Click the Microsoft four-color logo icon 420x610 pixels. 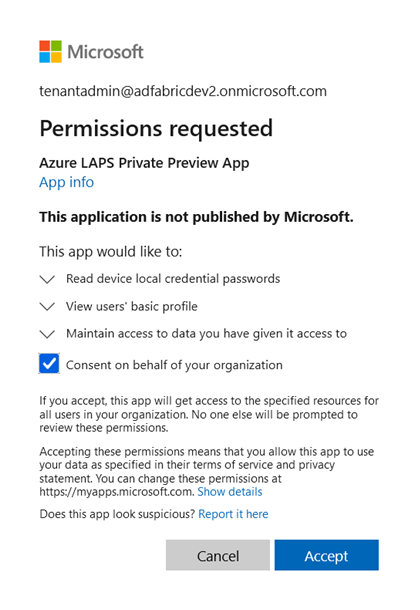(x=51, y=51)
